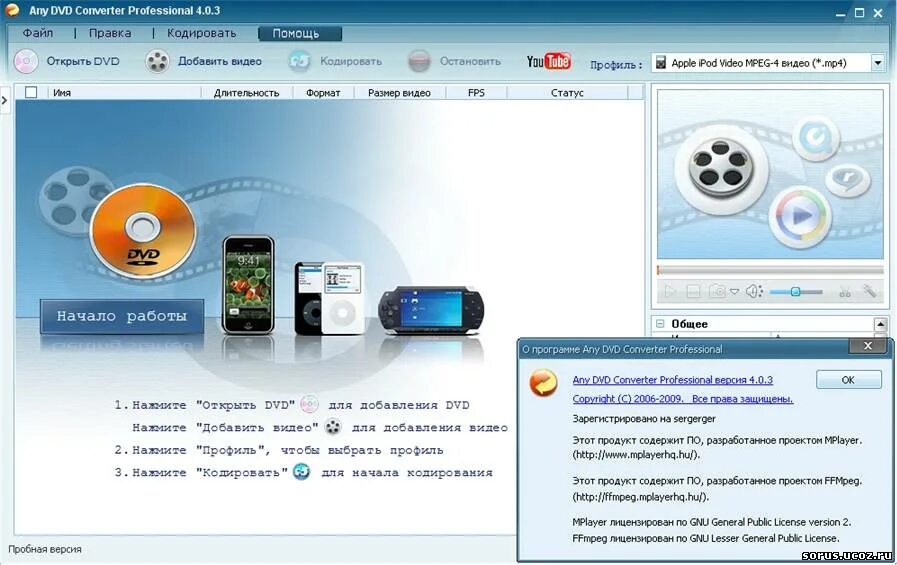Toggle the select-all checkbox in list header
897x565 pixels.
pyautogui.click(x=31, y=92)
